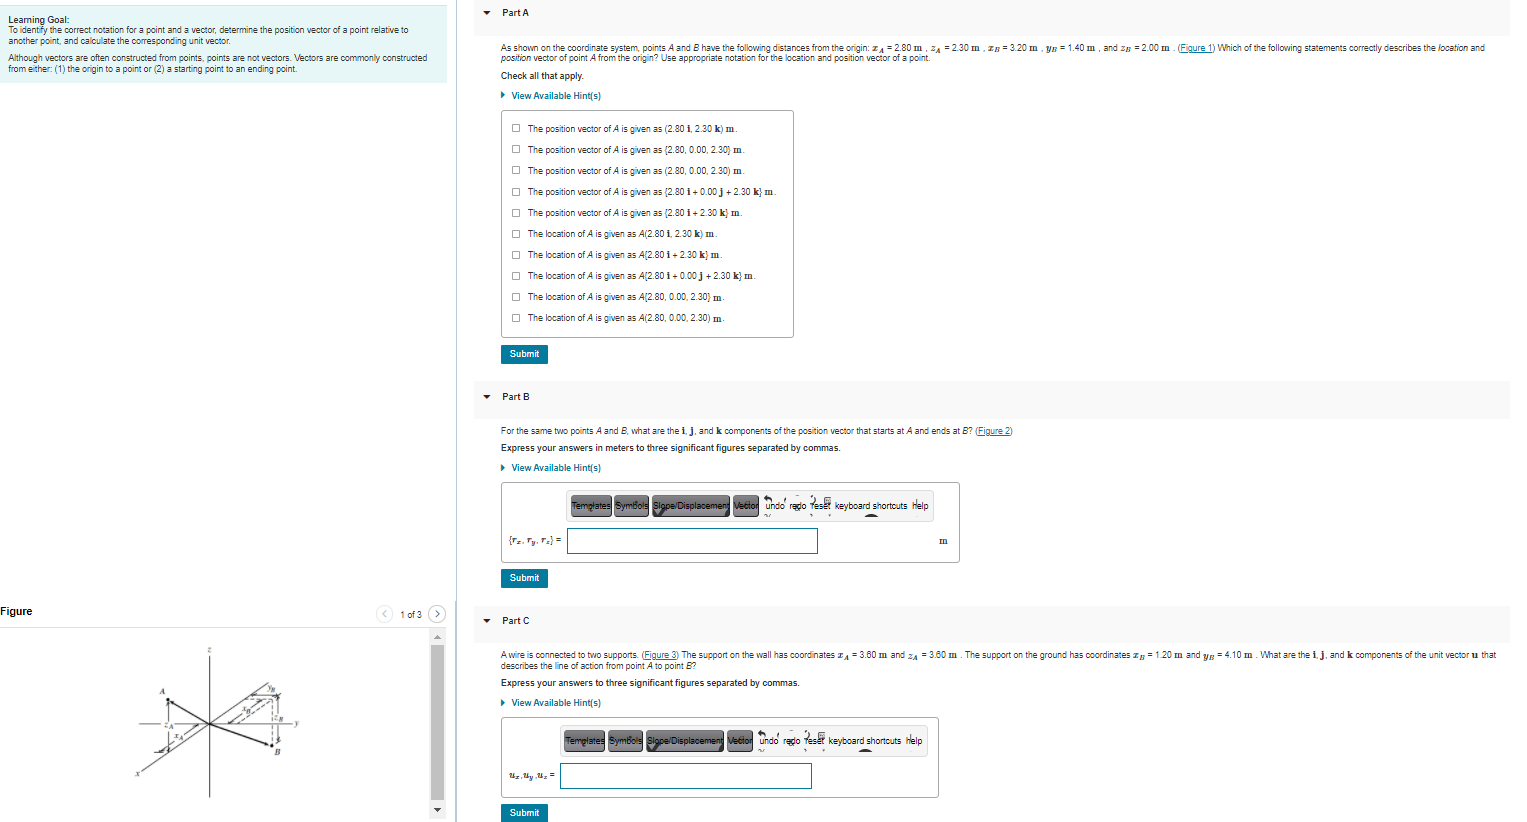Check position vector {2.80 i + 0.00 j + 2.30 k} option
The height and width of the screenshot is (822, 1527).
[516, 191]
